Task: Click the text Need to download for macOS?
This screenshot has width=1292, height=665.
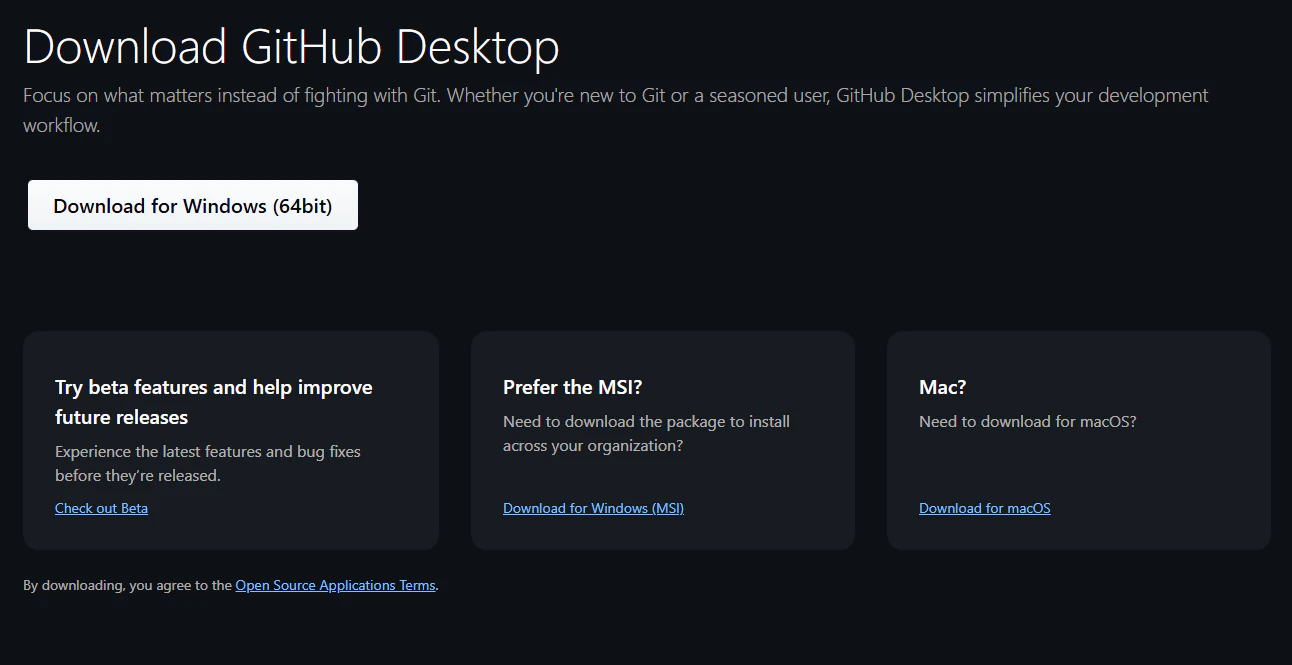Action: (x=1027, y=421)
